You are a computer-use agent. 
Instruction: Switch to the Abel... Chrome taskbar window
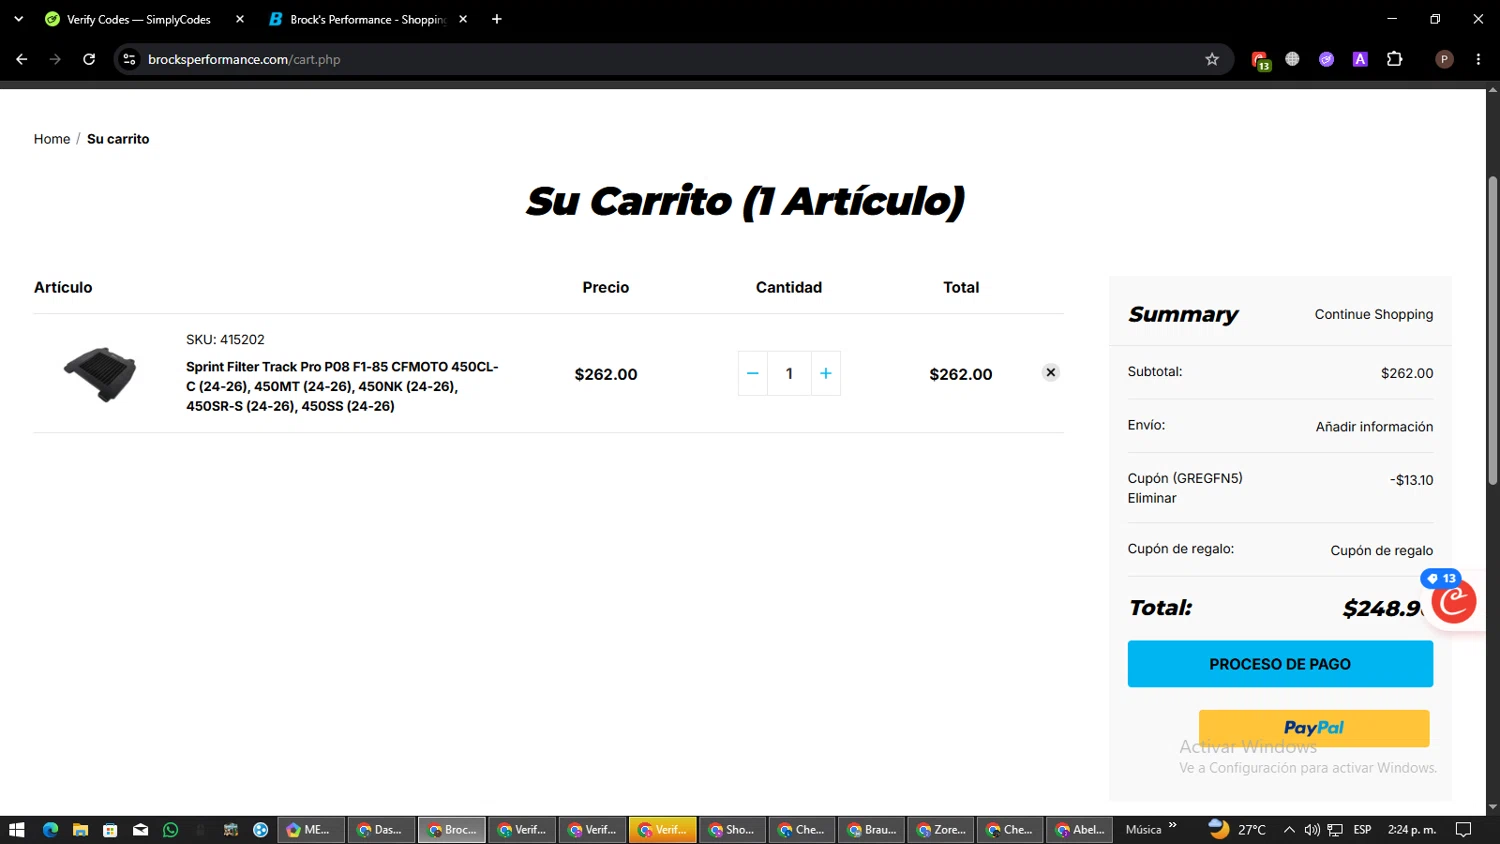[x=1080, y=830]
